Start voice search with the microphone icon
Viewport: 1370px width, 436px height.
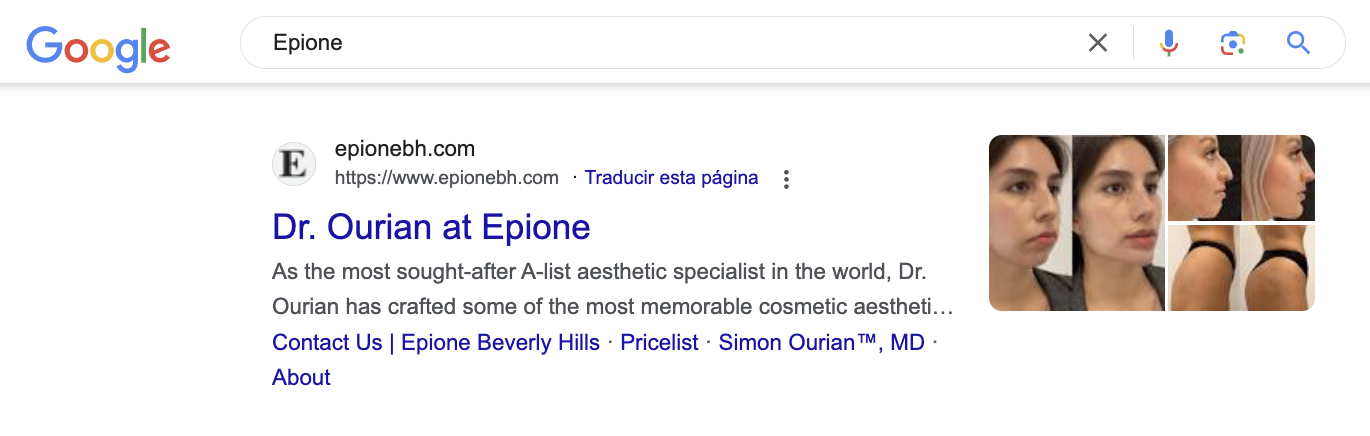(1168, 43)
